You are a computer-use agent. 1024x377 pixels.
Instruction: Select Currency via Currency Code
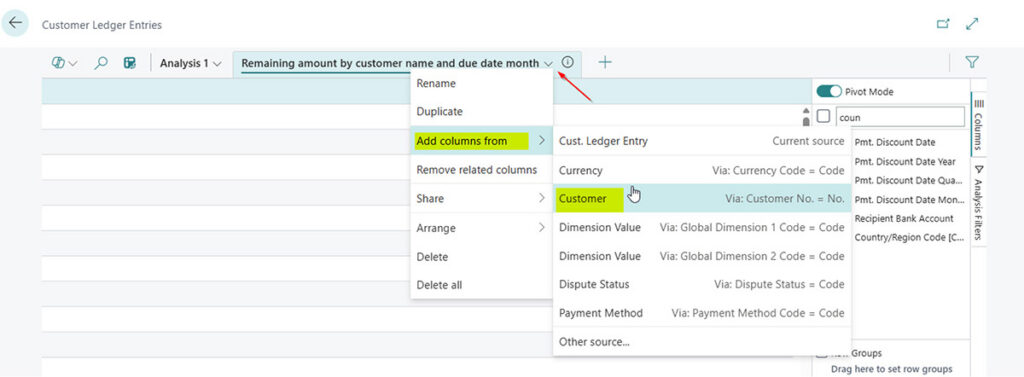[702, 171]
